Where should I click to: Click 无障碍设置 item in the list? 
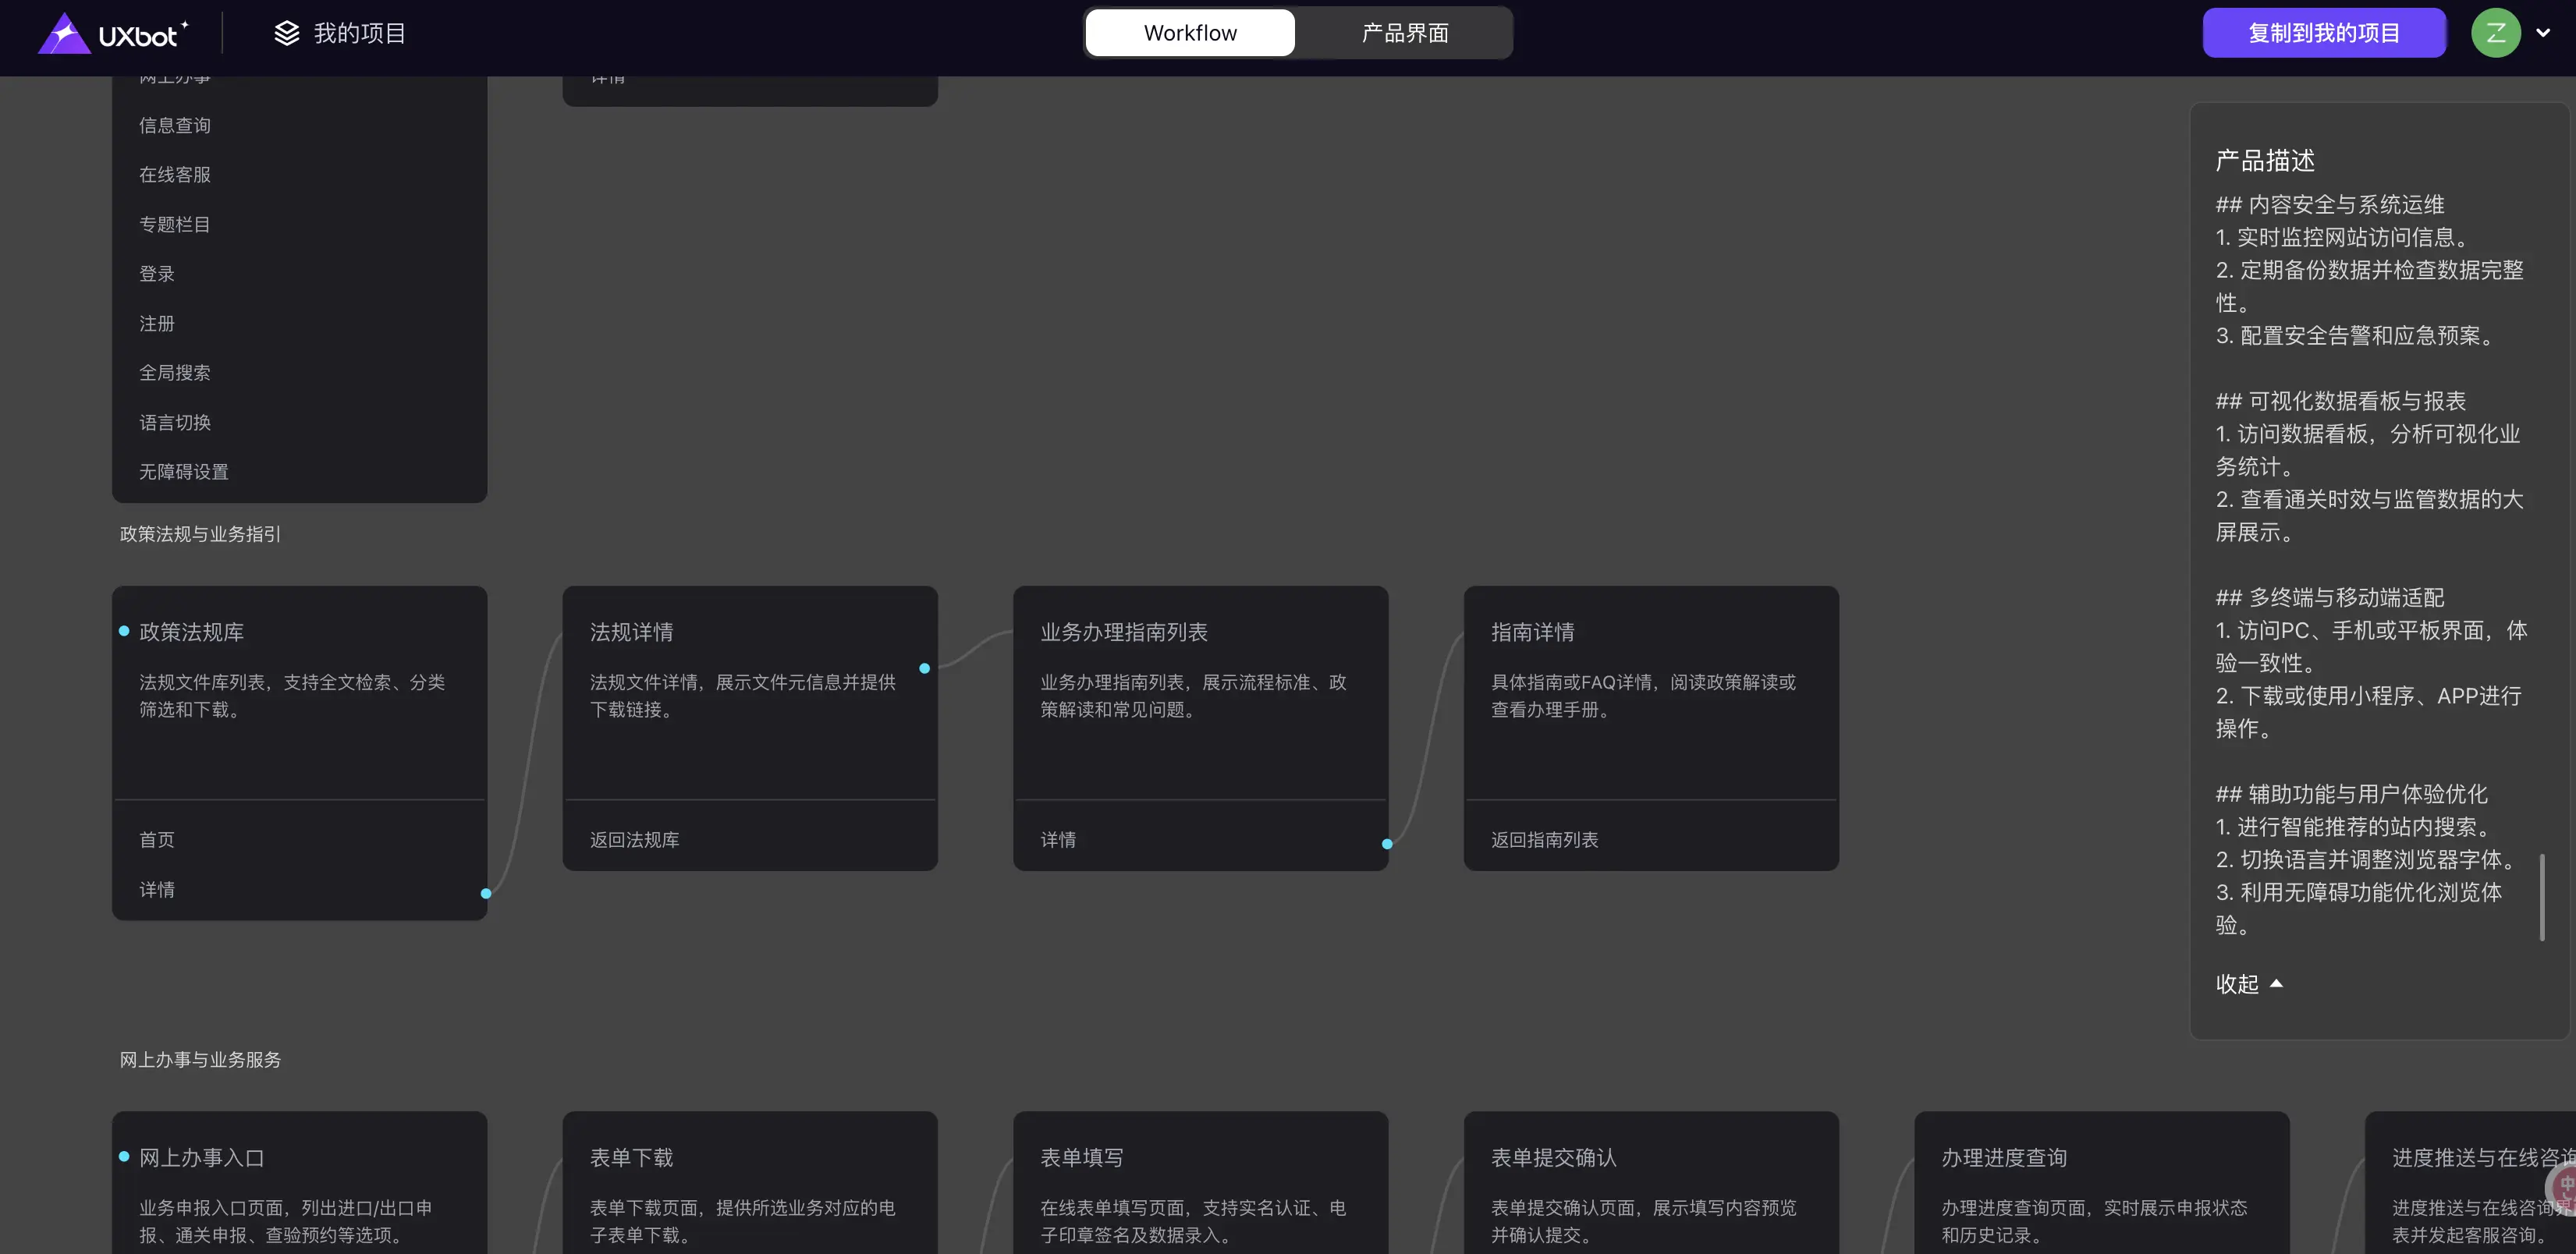click(184, 472)
